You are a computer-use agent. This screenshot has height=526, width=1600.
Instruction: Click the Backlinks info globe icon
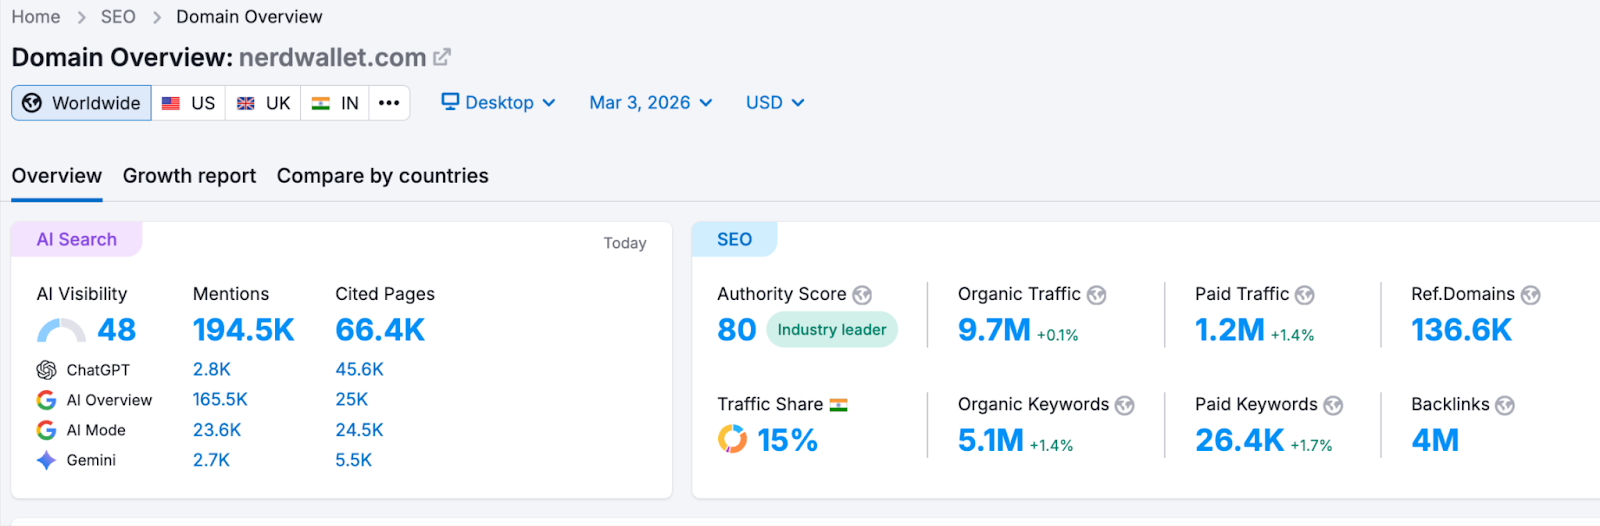tap(1505, 405)
